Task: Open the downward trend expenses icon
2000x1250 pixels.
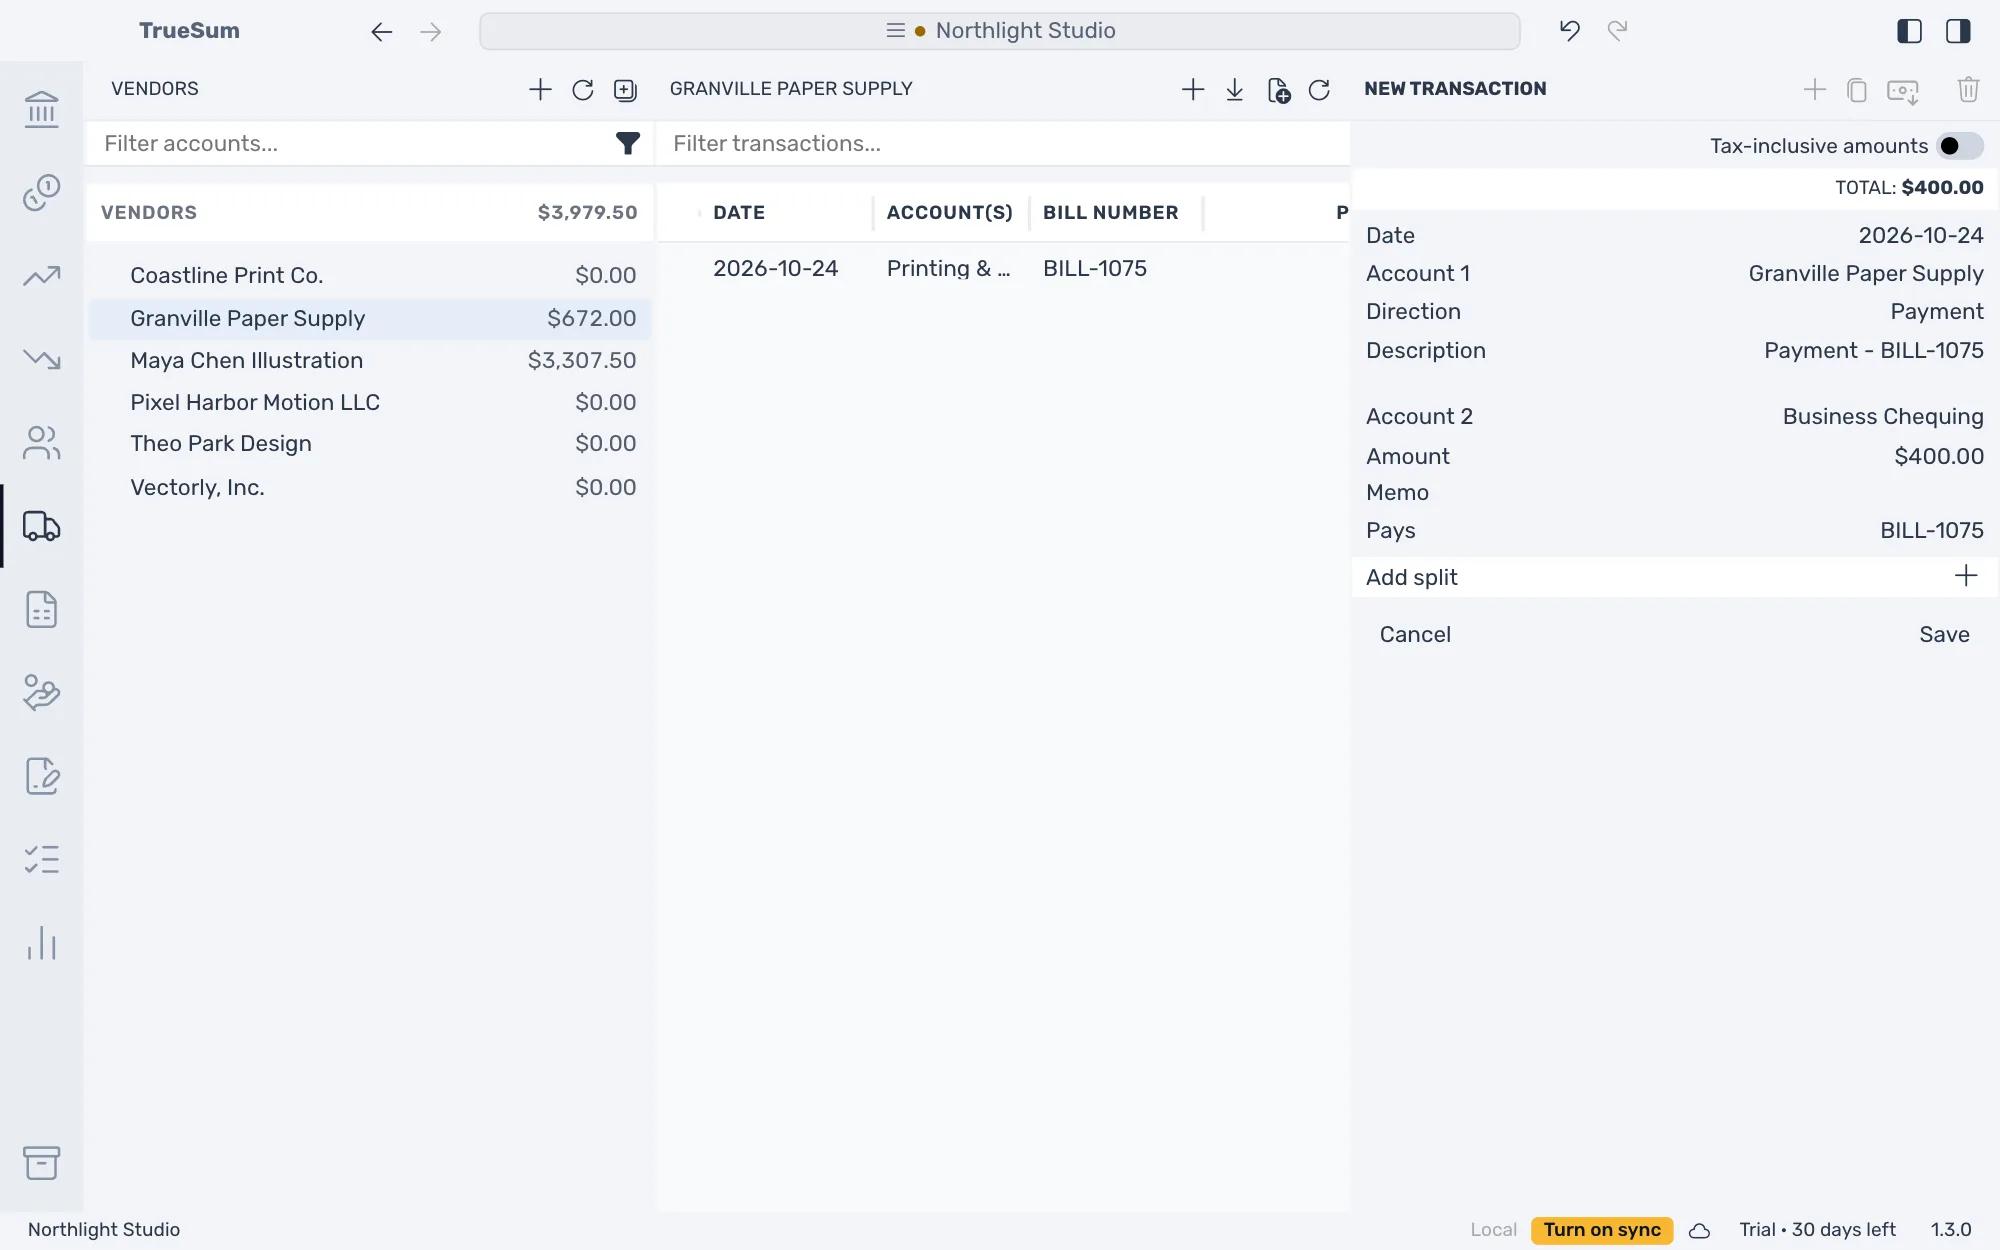Action: (41, 358)
